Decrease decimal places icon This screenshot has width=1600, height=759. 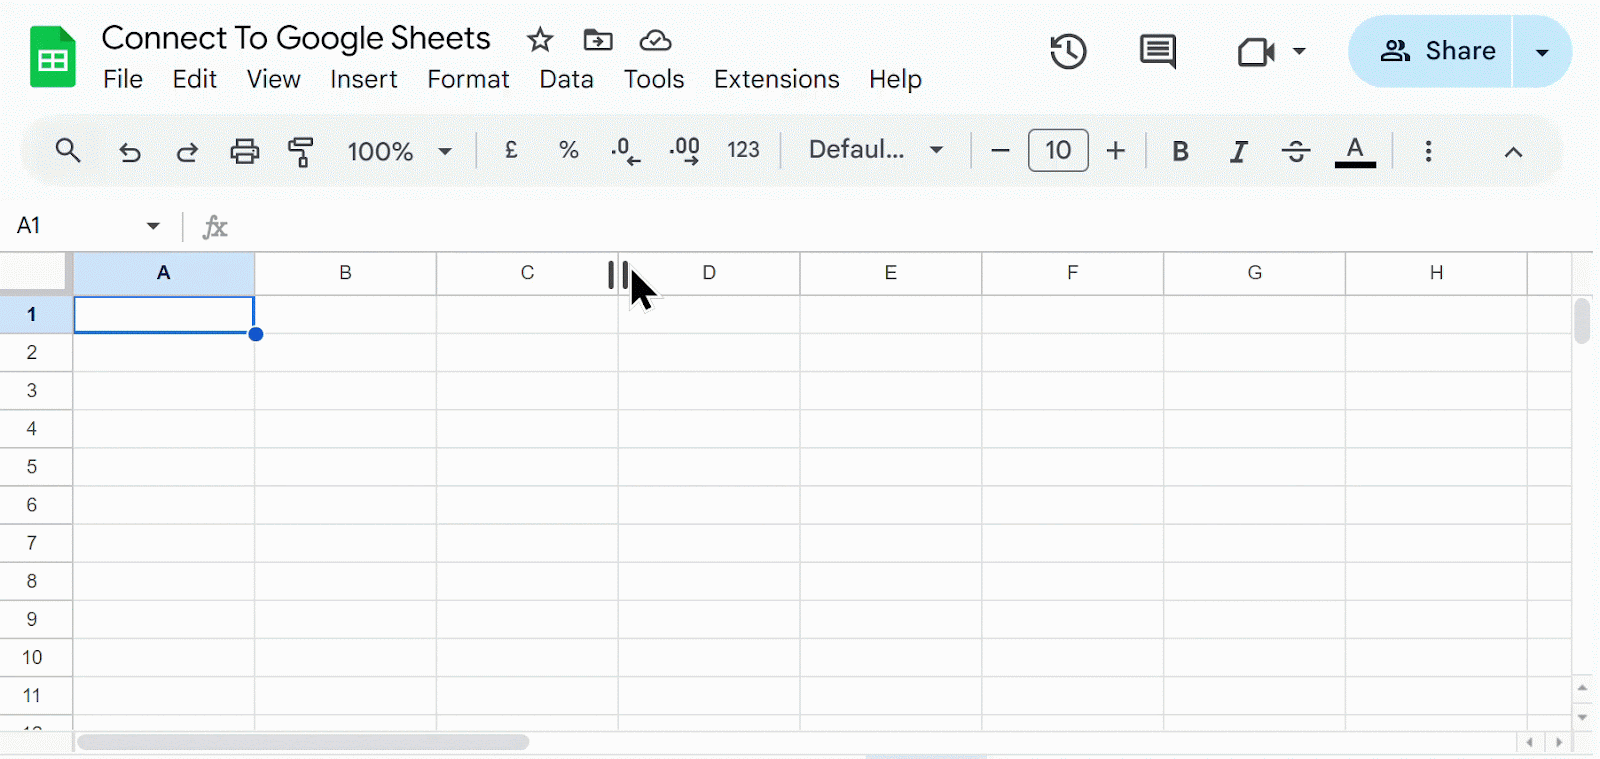coord(626,151)
